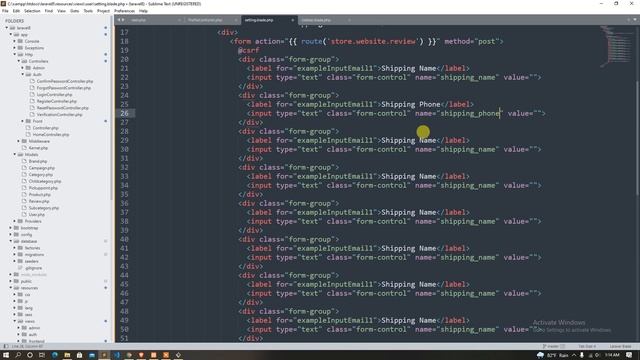Expand the Middleware folder
Viewport: 640px width, 360px height.
pos(19,141)
